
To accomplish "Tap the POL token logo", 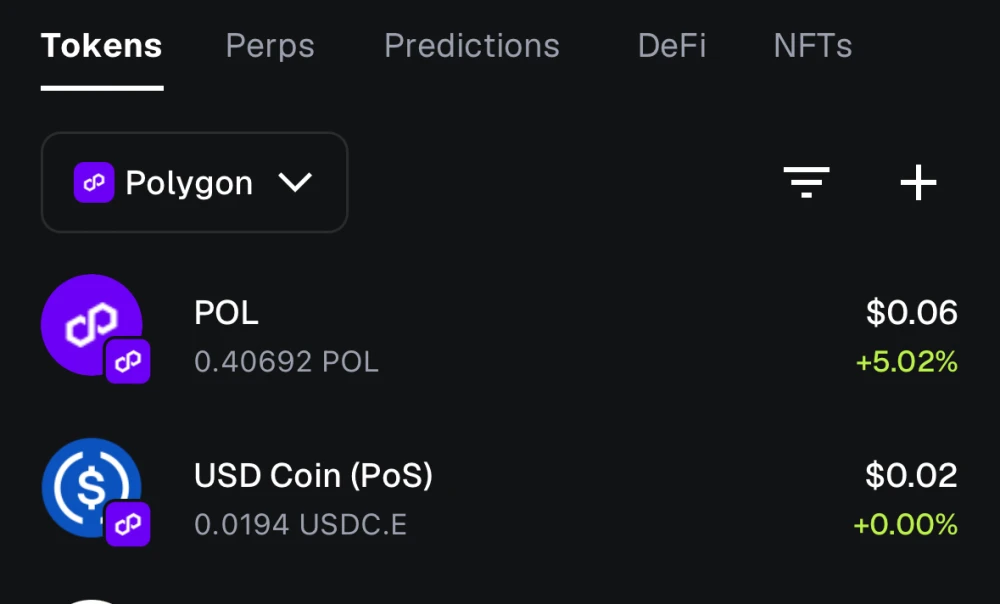I will [90, 324].
